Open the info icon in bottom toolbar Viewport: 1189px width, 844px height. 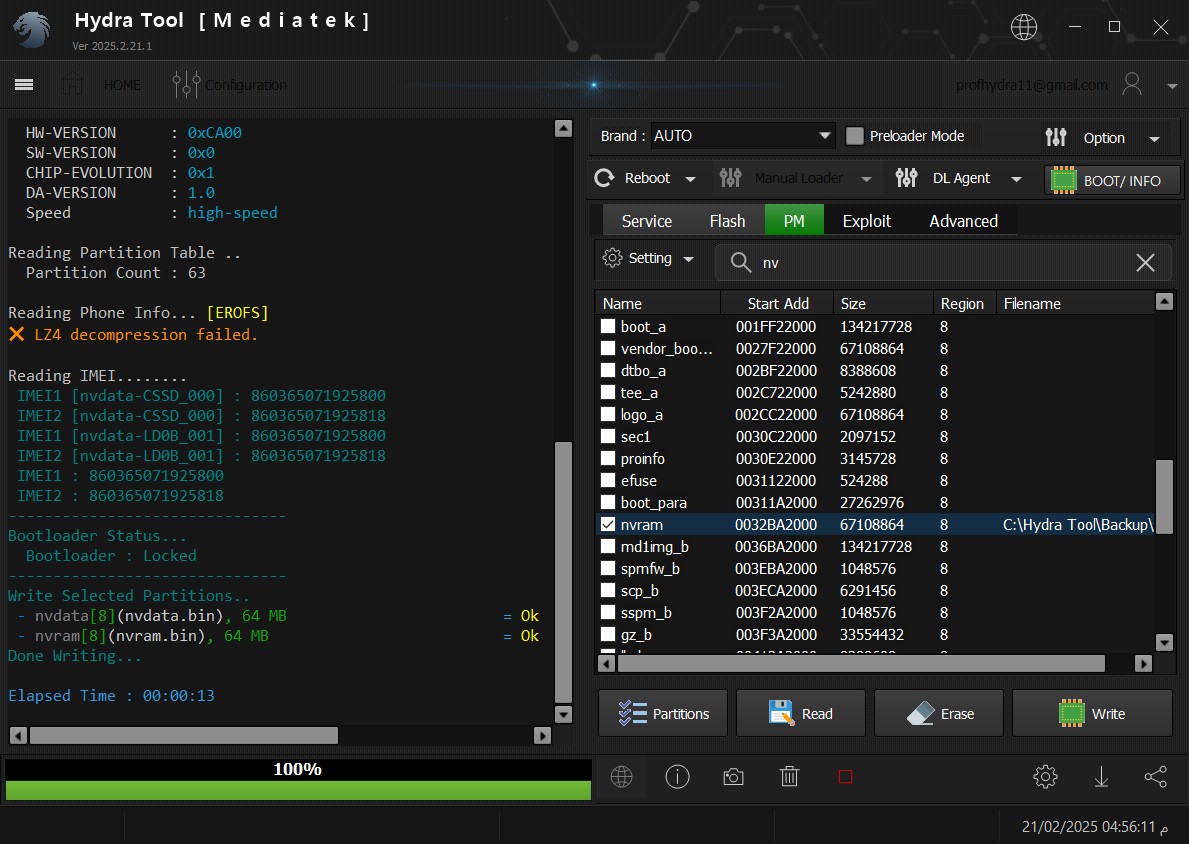677,777
